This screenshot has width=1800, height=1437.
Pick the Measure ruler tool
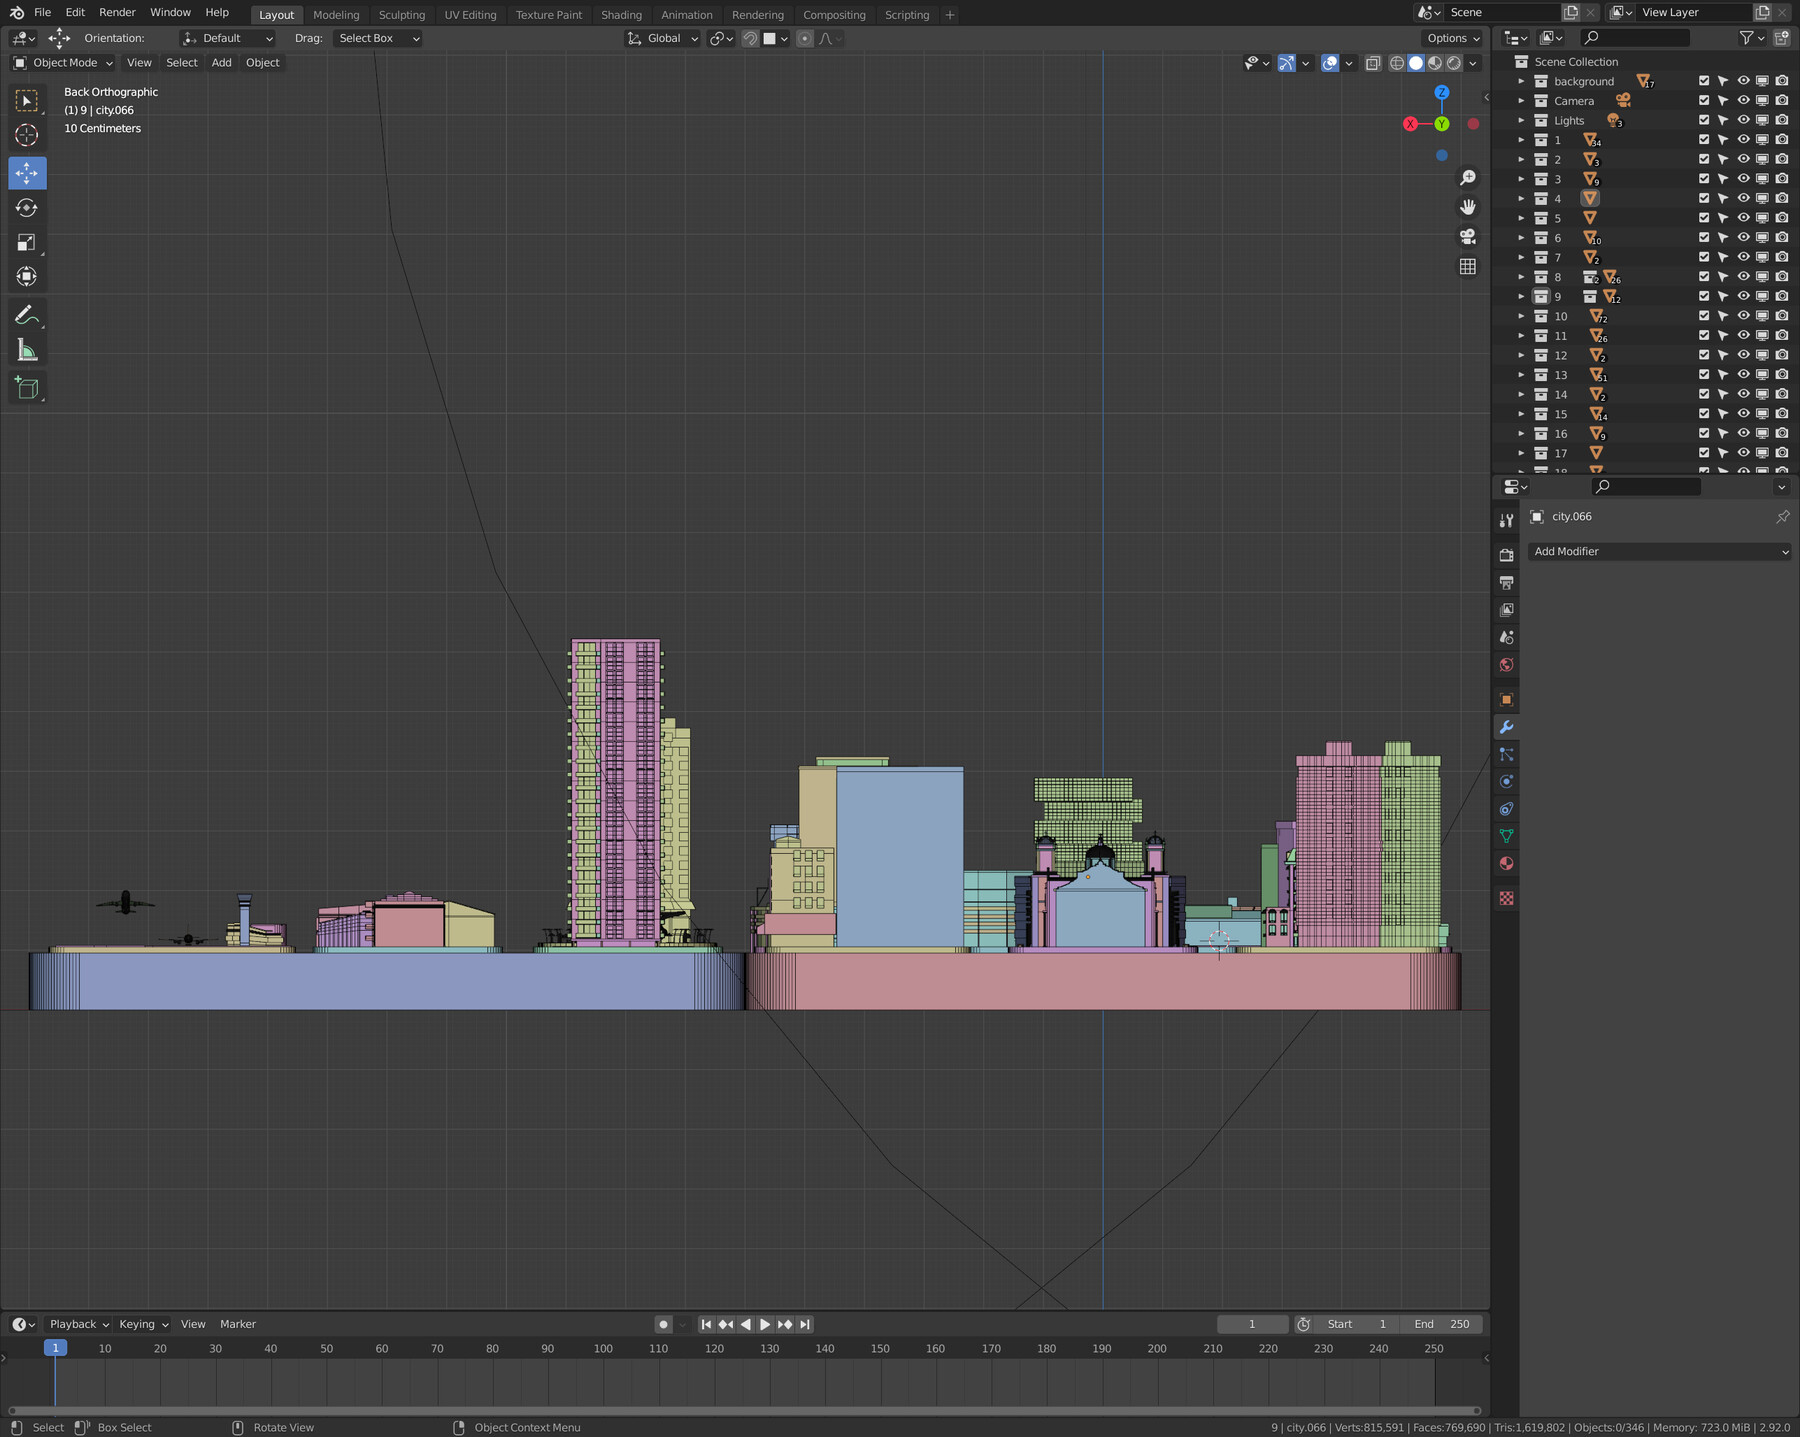(x=27, y=351)
